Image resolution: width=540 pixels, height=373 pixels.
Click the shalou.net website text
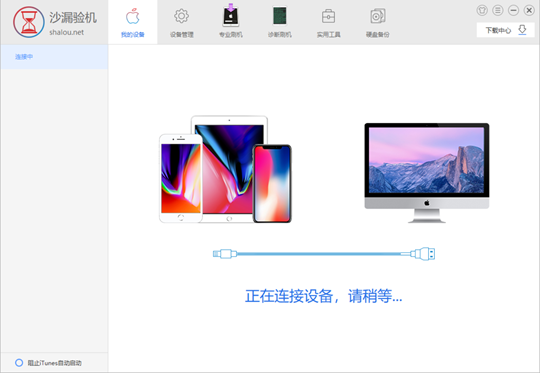pyautogui.click(x=66, y=32)
